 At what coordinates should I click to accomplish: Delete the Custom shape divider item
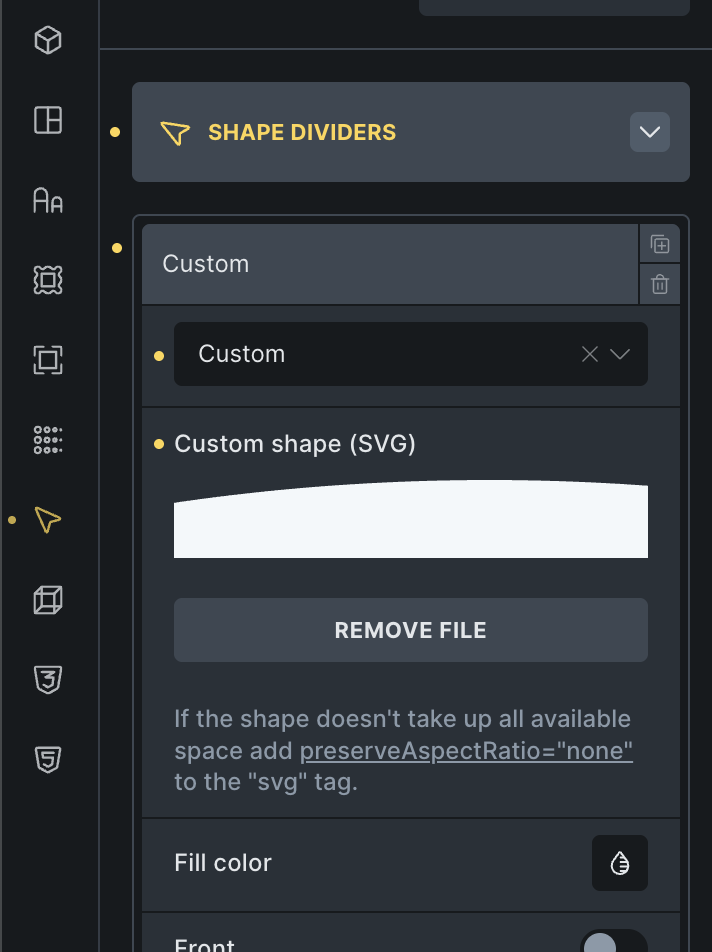point(660,284)
